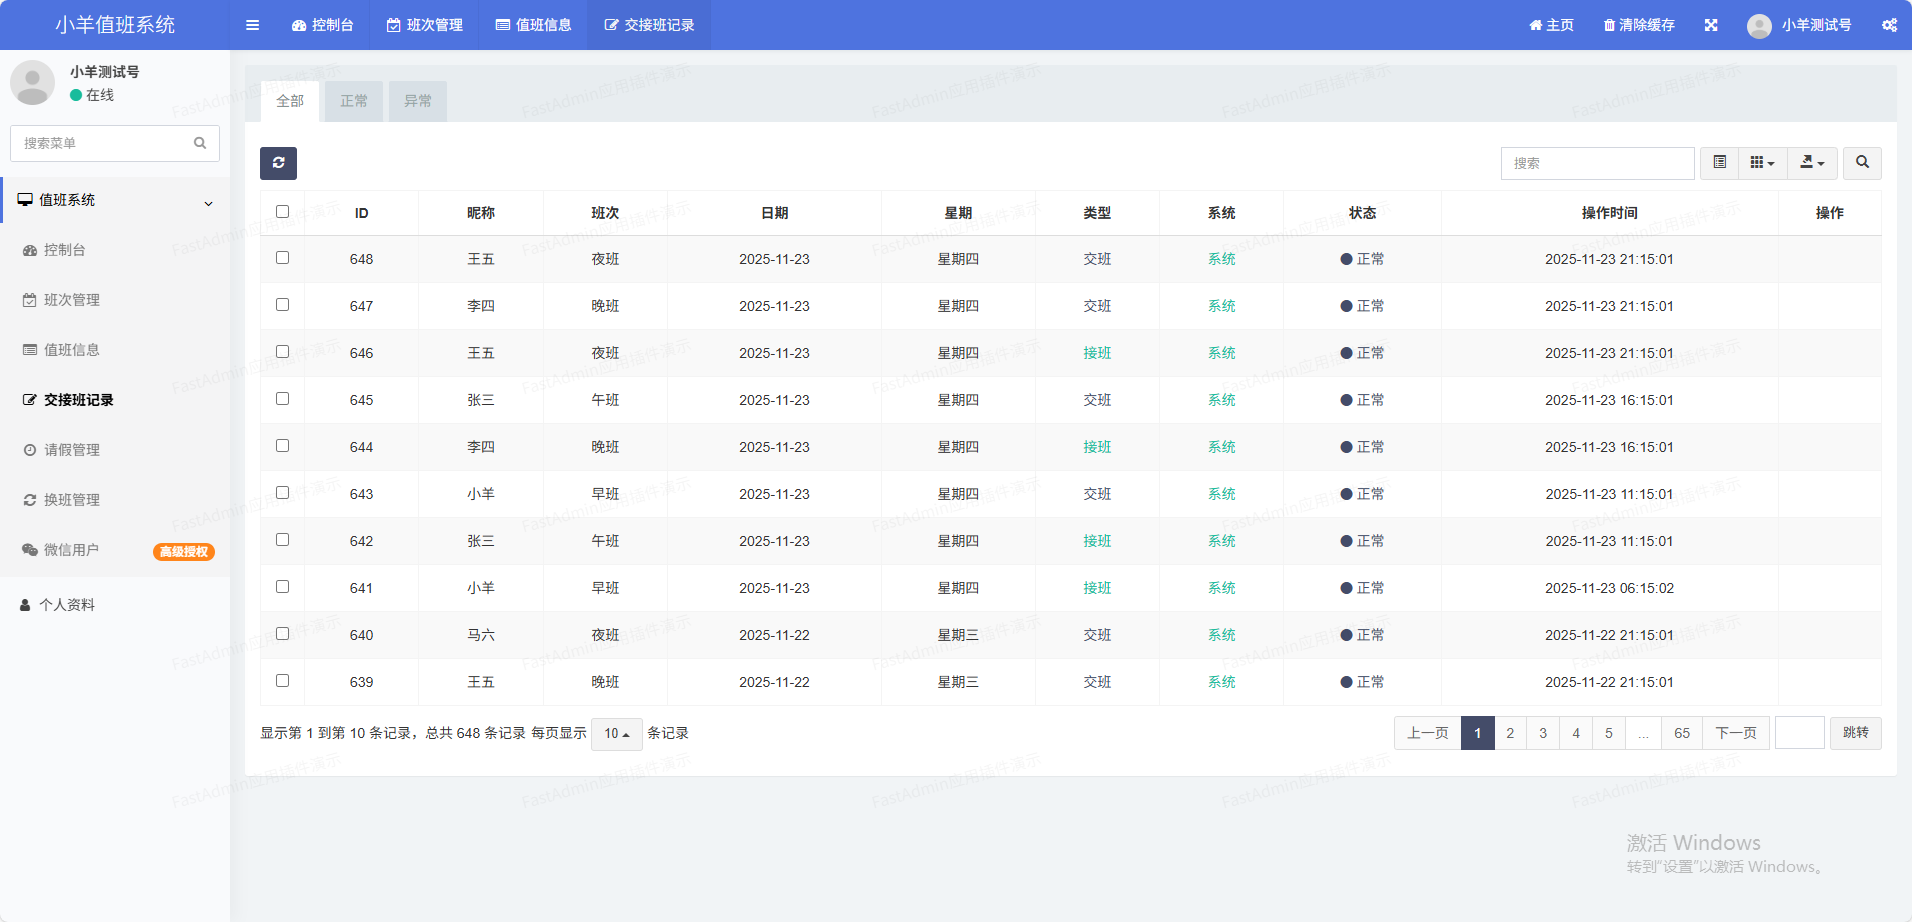Open the export data dropdown
Viewport: 1912px width, 922px height.
(x=1812, y=163)
